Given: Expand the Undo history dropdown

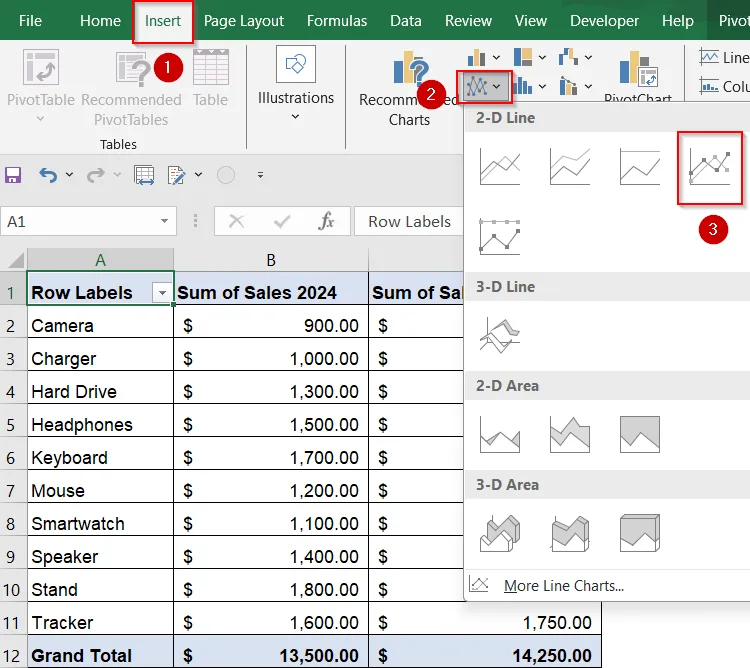Looking at the screenshot, I should click(x=69, y=175).
